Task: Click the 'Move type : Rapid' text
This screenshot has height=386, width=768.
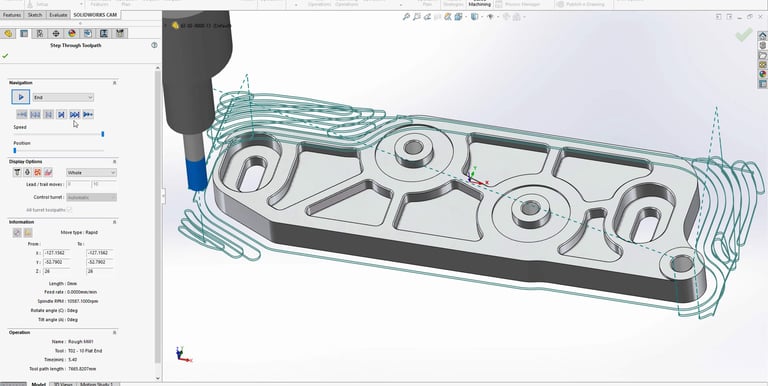Action: (79, 232)
